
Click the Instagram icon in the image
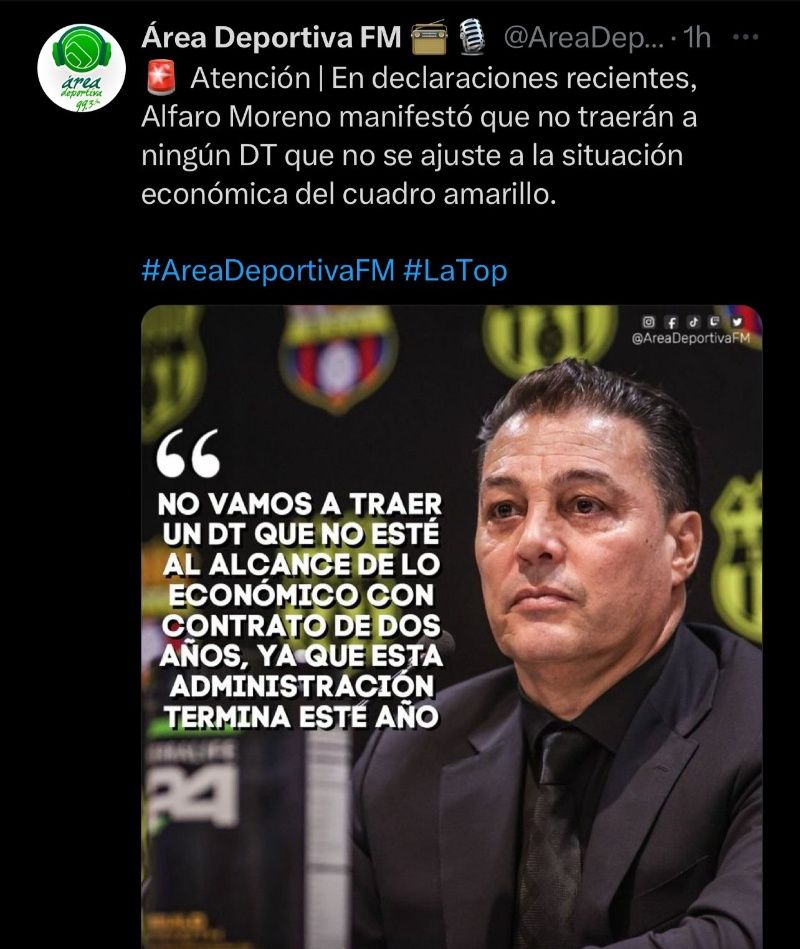[x=648, y=322]
